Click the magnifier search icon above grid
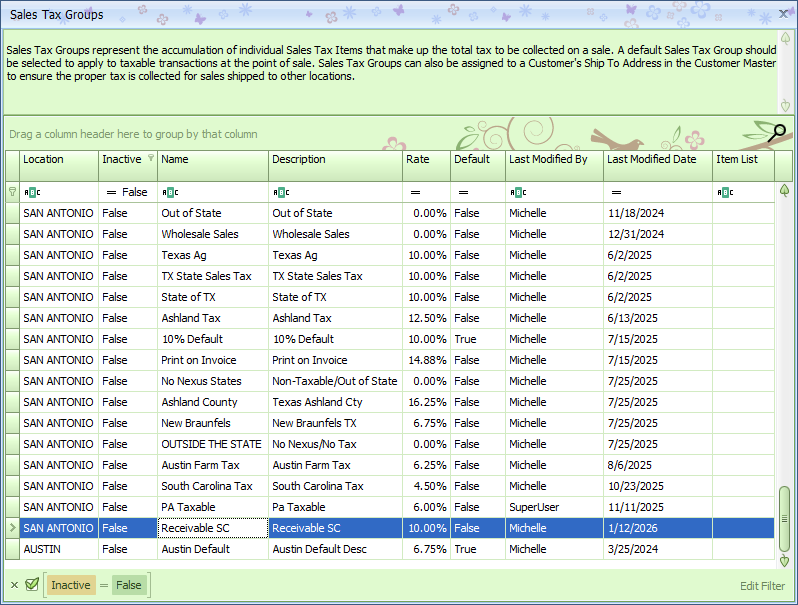The image size is (798, 605). coord(778,131)
